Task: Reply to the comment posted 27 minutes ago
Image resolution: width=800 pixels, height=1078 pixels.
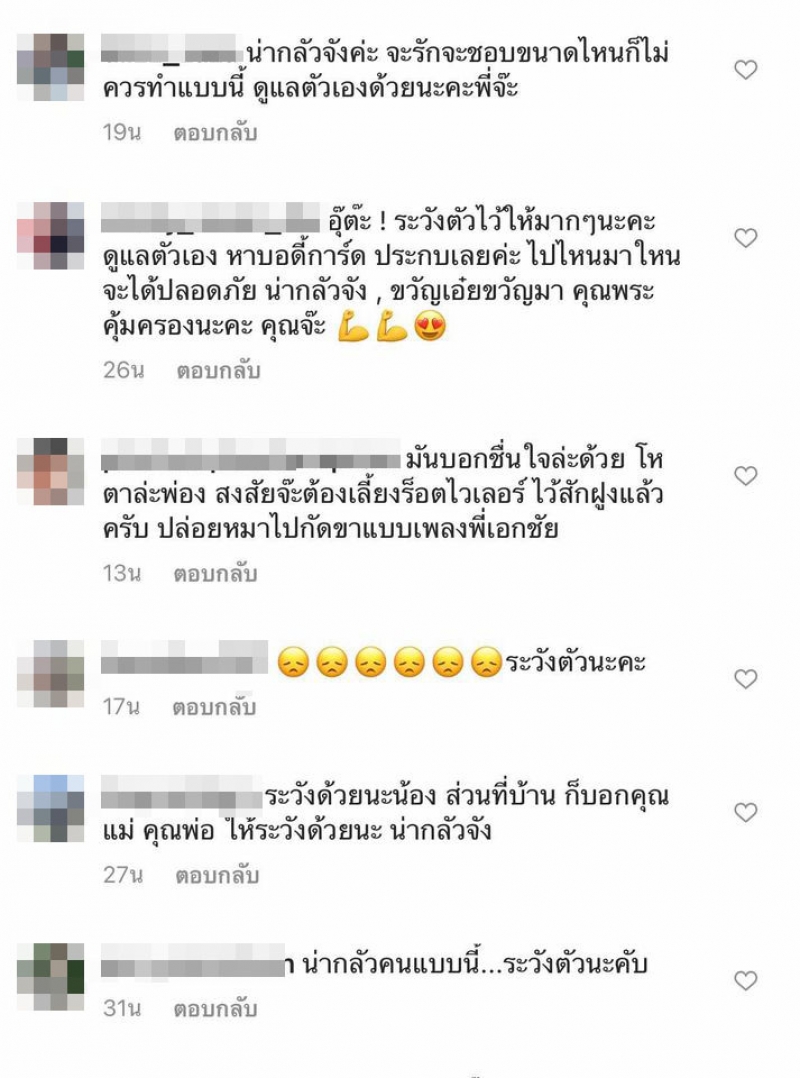Action: pos(217,875)
